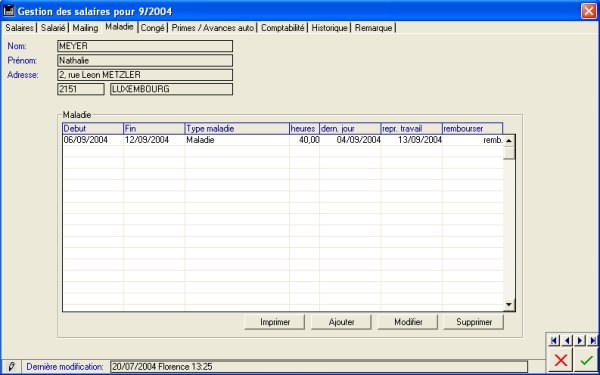Click the scroll down arrow of Maladie table
Image resolution: width=600 pixels, height=375 pixels.
click(509, 305)
